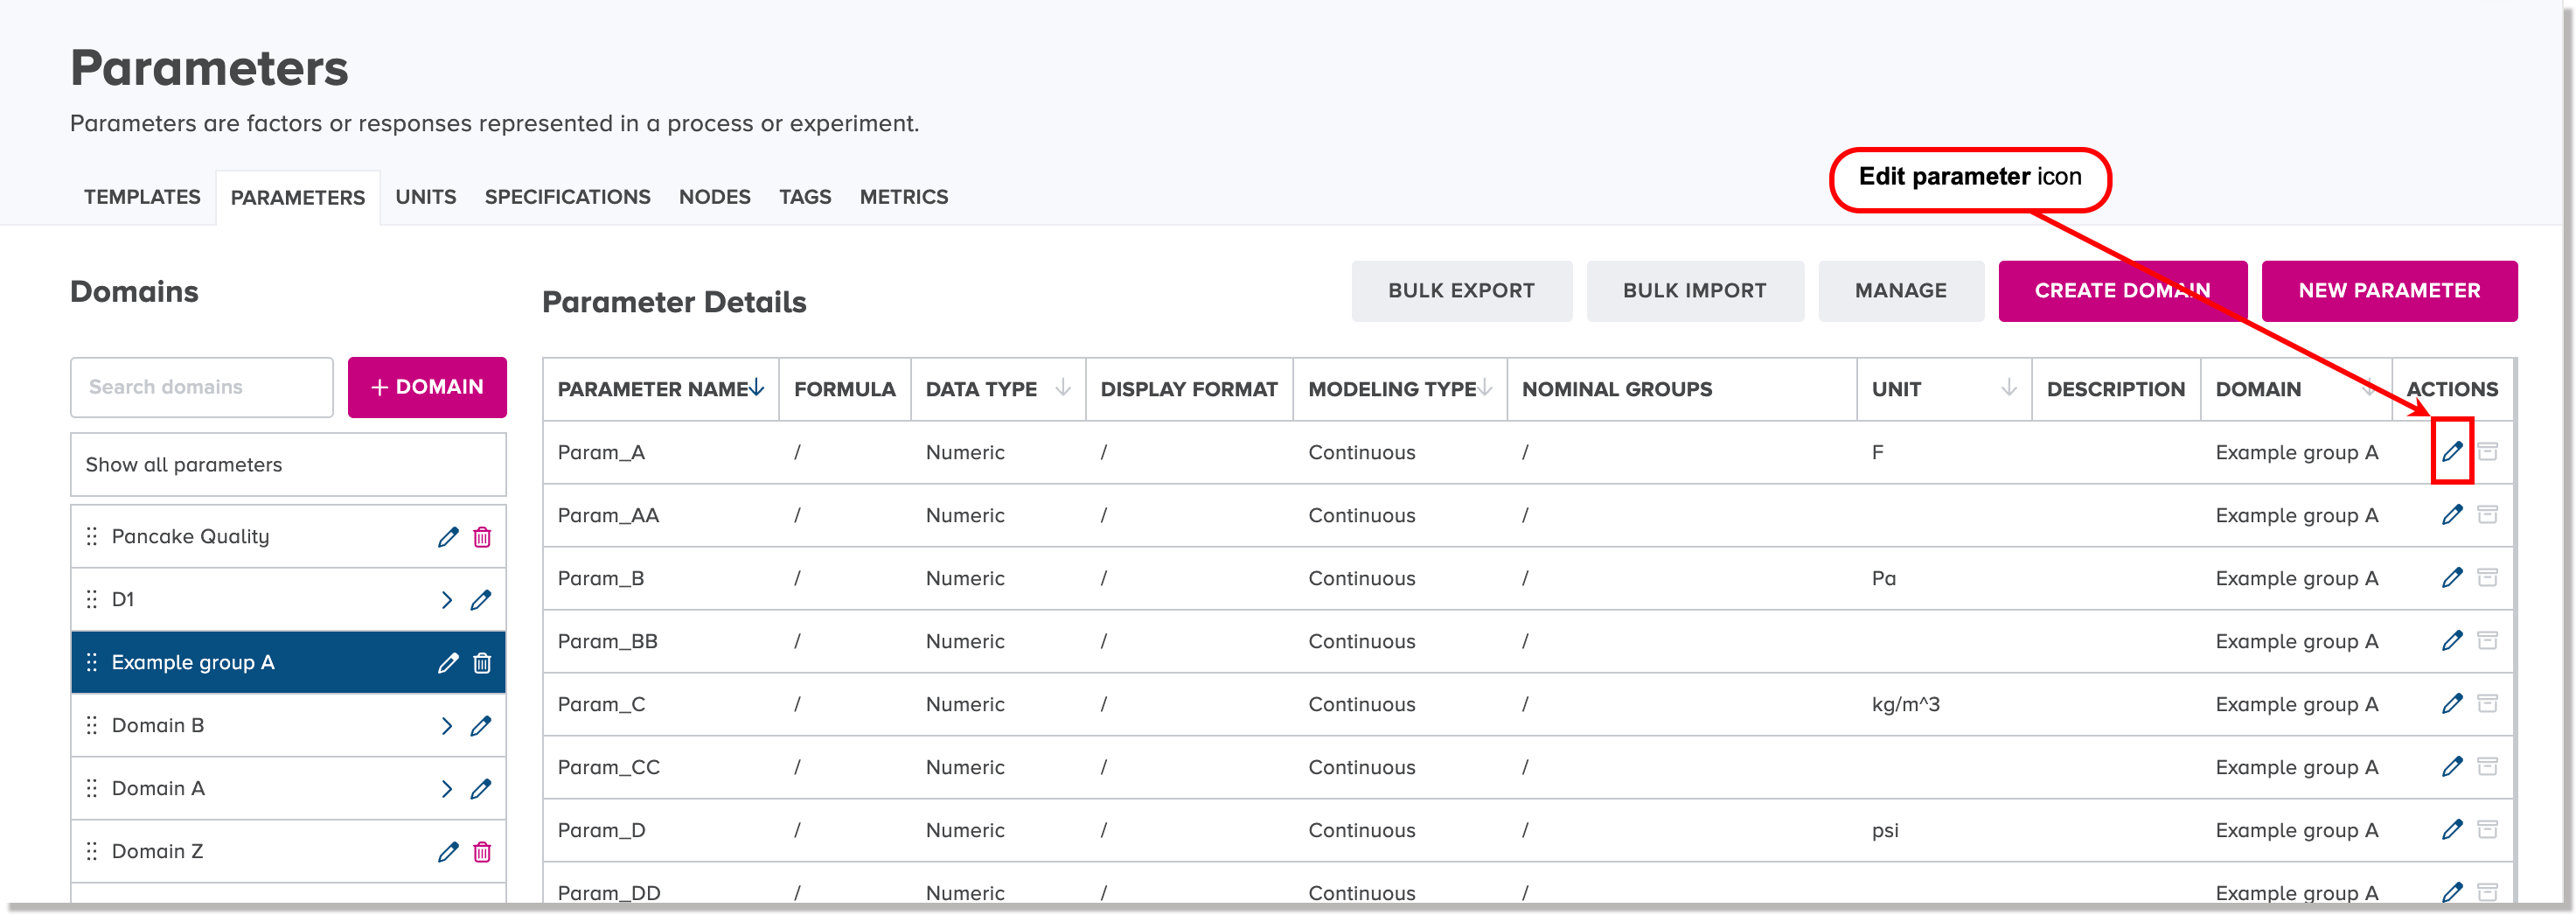Delete the Pancake Quality domain
Screen dimensions: 2576x915
click(x=482, y=537)
